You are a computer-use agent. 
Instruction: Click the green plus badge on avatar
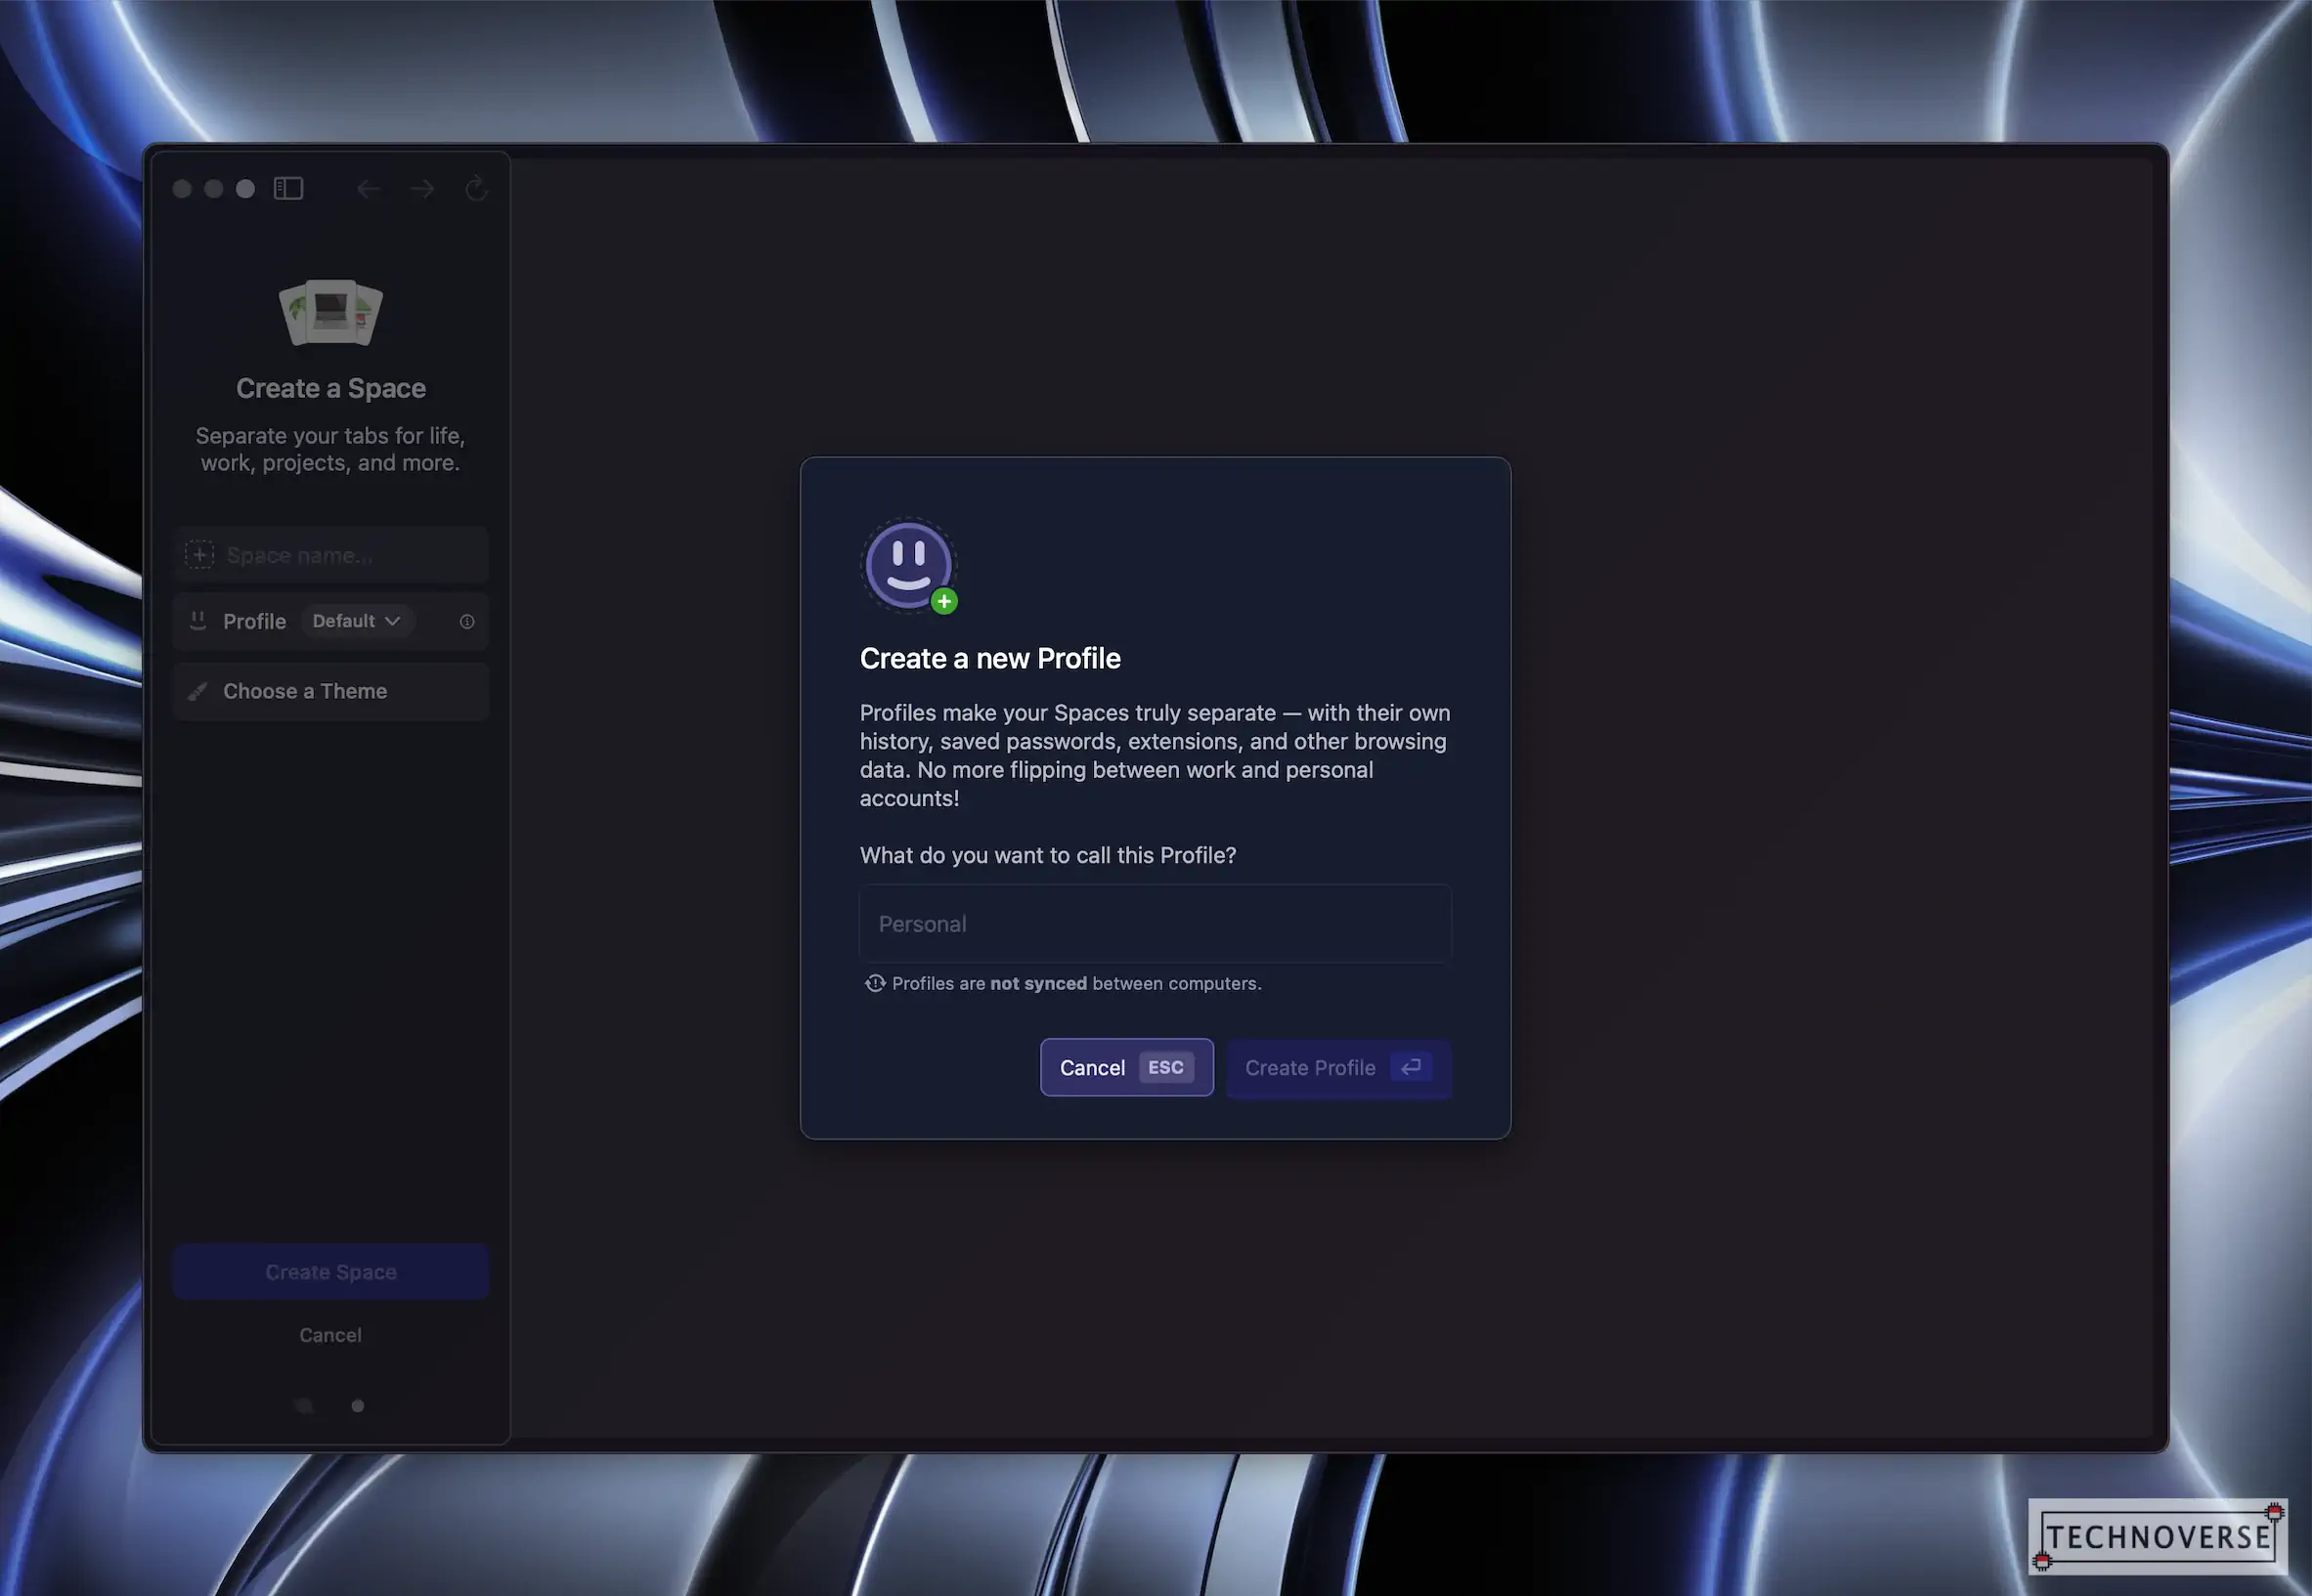(944, 601)
